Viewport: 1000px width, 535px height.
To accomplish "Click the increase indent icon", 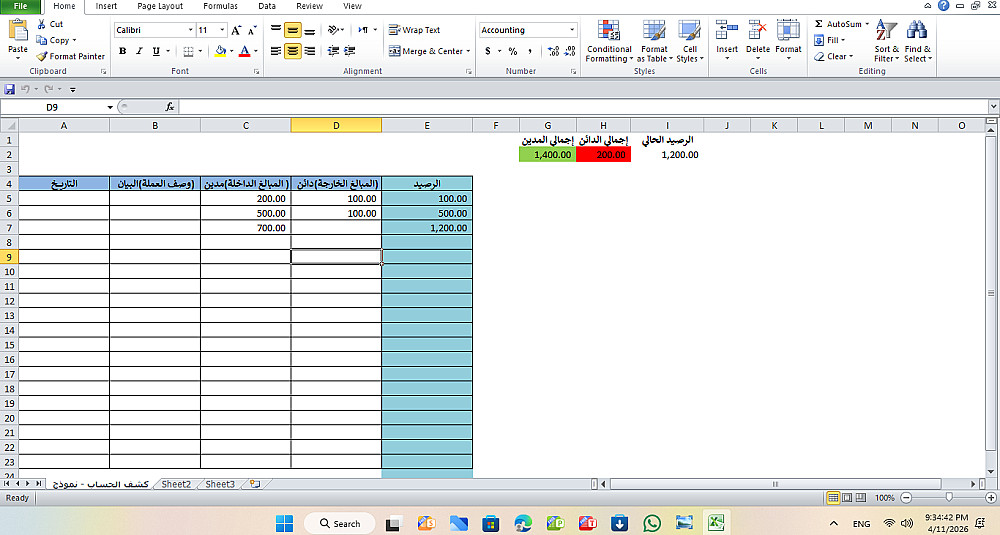I will click(x=349, y=51).
